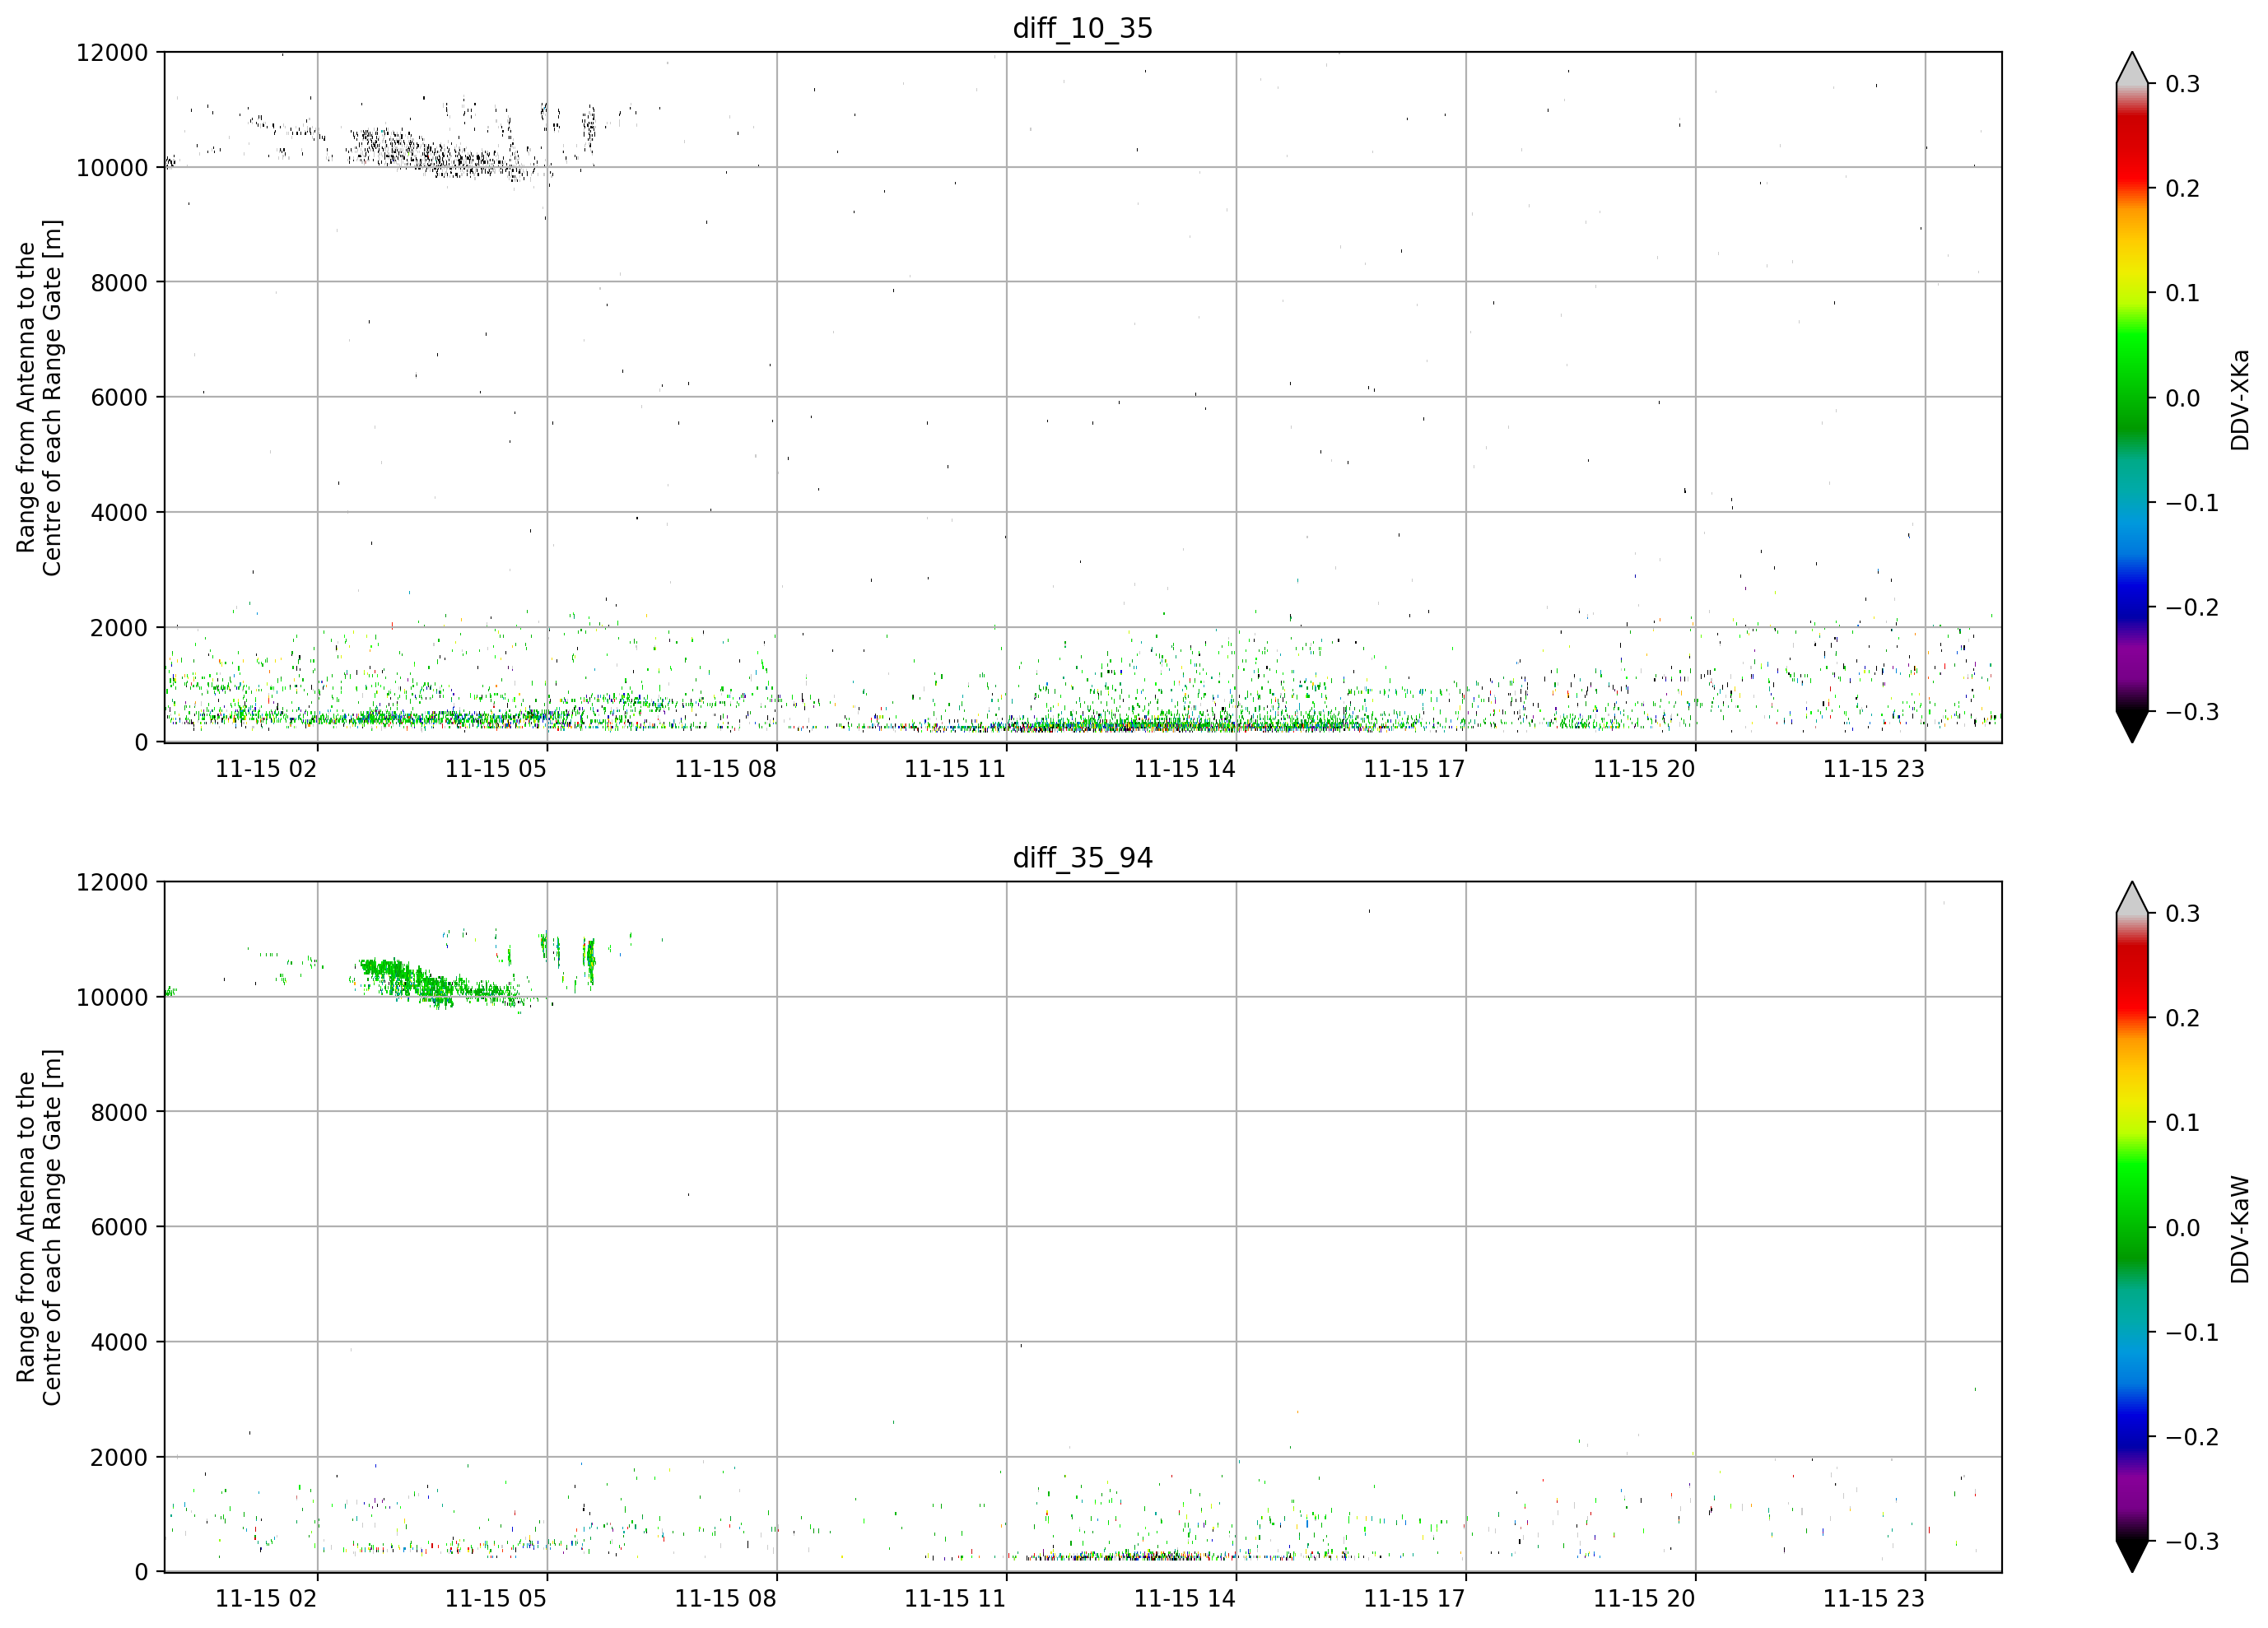Click '11-15 11' x-tick under diff_10_35 plot
Image resolution: width=2268 pixels, height=1628 pixels.
click(955, 769)
